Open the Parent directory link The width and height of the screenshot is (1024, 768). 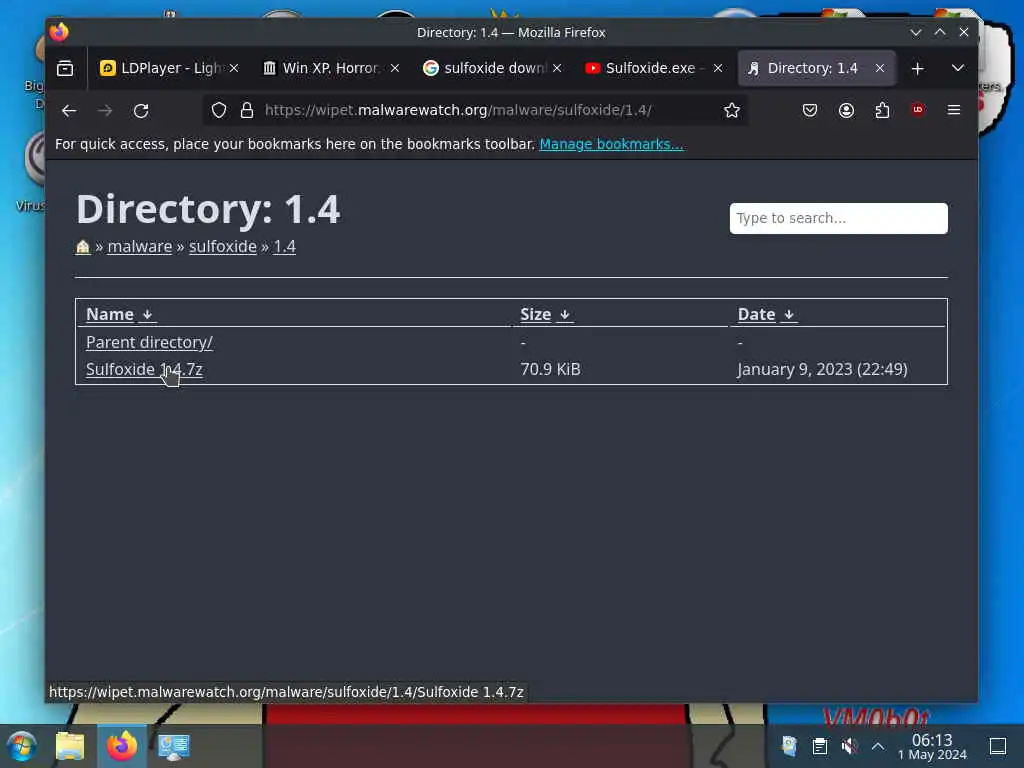click(x=149, y=342)
